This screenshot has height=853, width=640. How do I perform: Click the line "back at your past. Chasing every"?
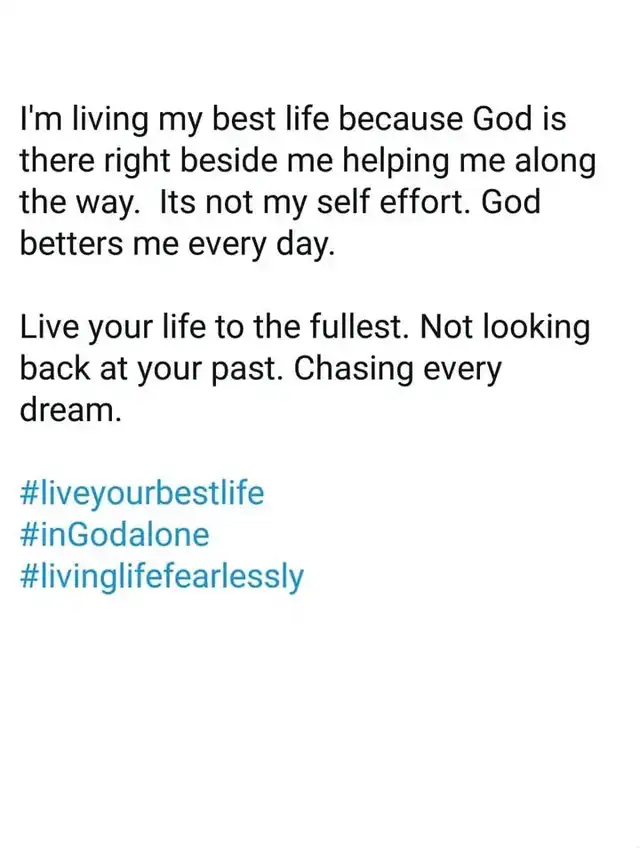coord(261,369)
